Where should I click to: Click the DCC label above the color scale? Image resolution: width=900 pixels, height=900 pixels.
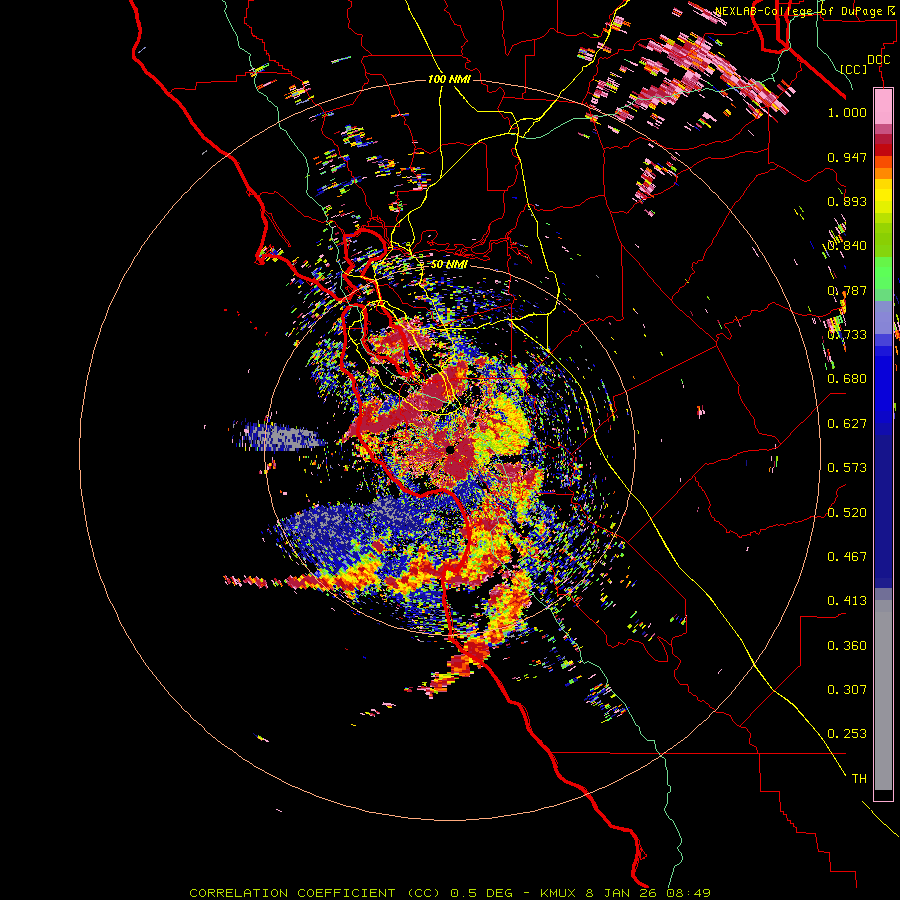click(878, 60)
